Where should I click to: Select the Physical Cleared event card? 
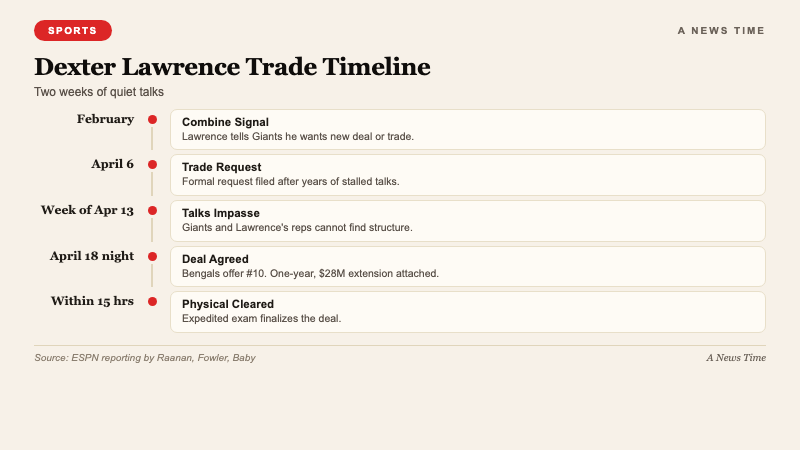pos(467,311)
